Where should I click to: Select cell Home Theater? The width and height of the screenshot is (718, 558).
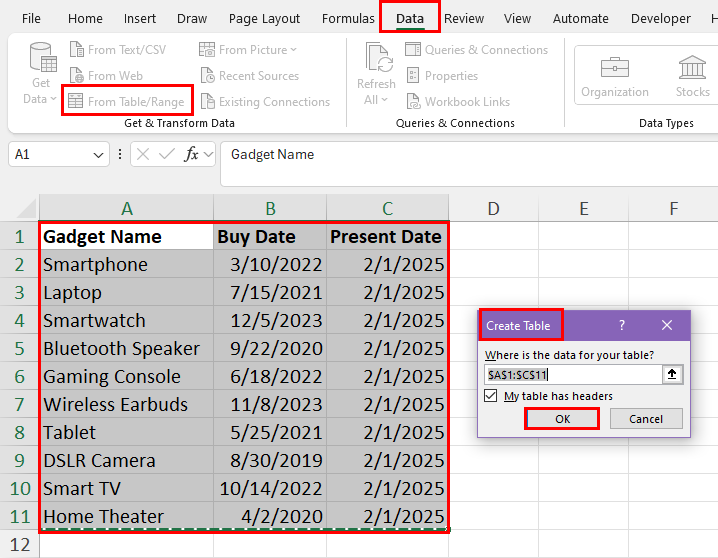pyautogui.click(x=126, y=516)
